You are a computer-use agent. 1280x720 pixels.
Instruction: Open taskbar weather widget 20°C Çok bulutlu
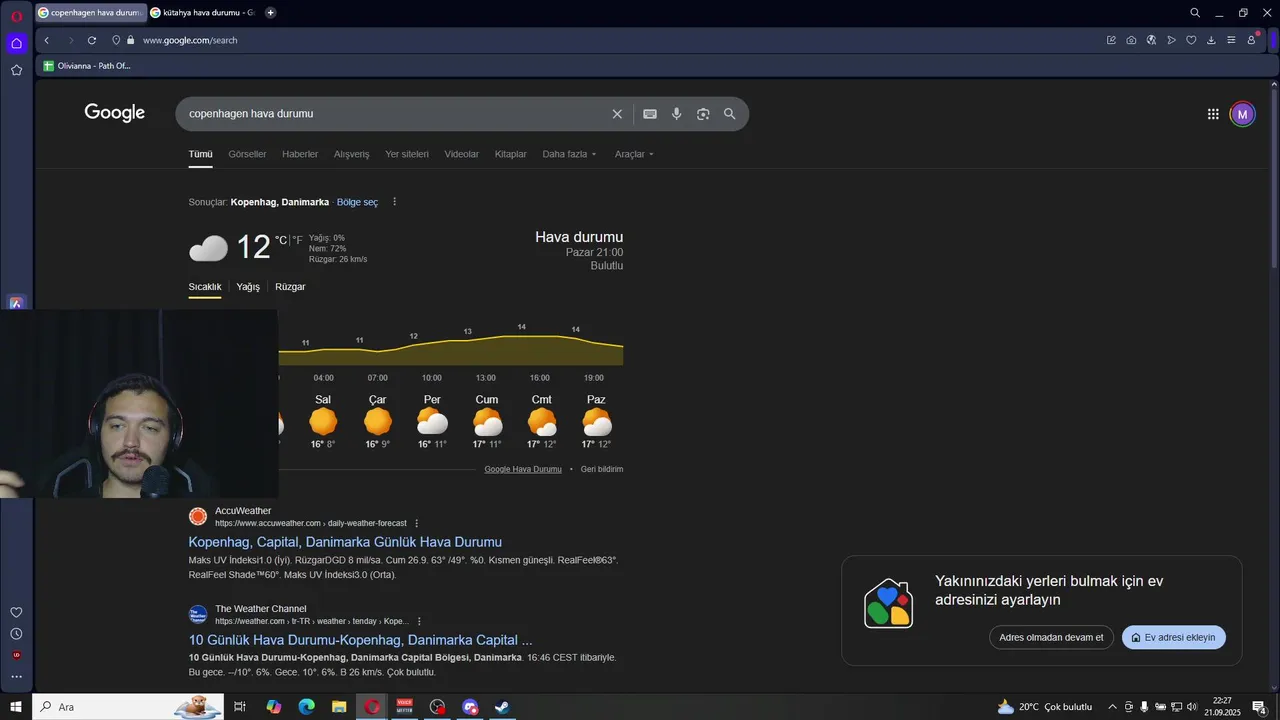click(x=1045, y=707)
